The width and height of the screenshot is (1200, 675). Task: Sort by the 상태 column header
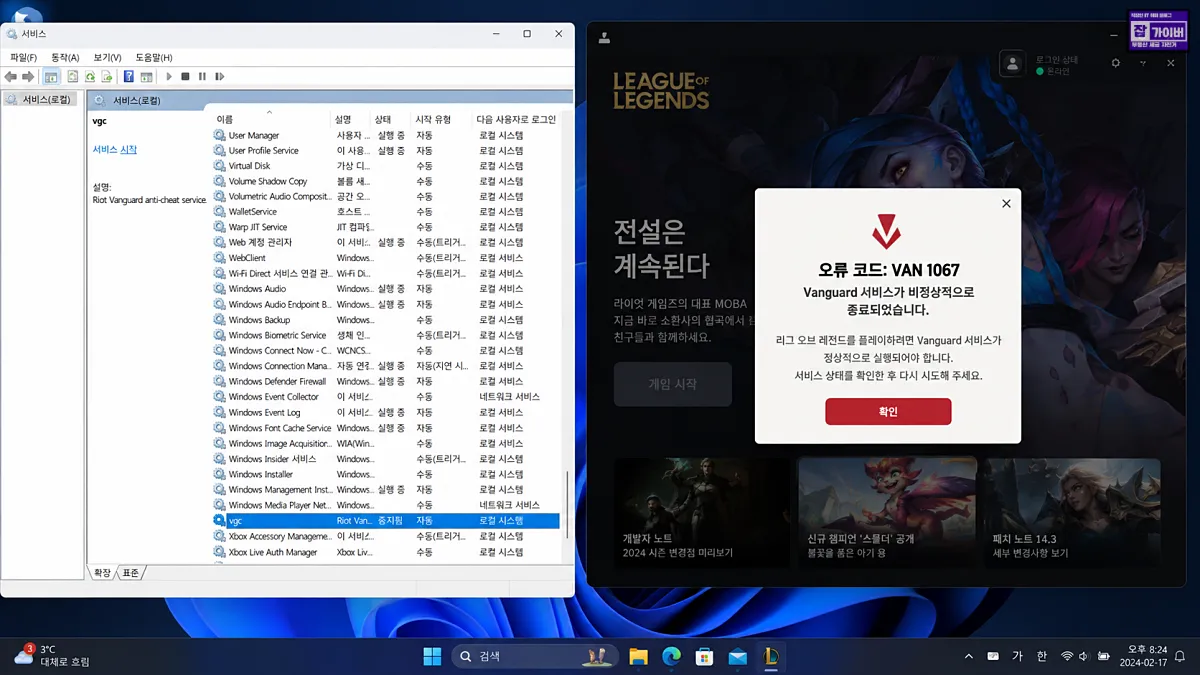click(x=390, y=119)
